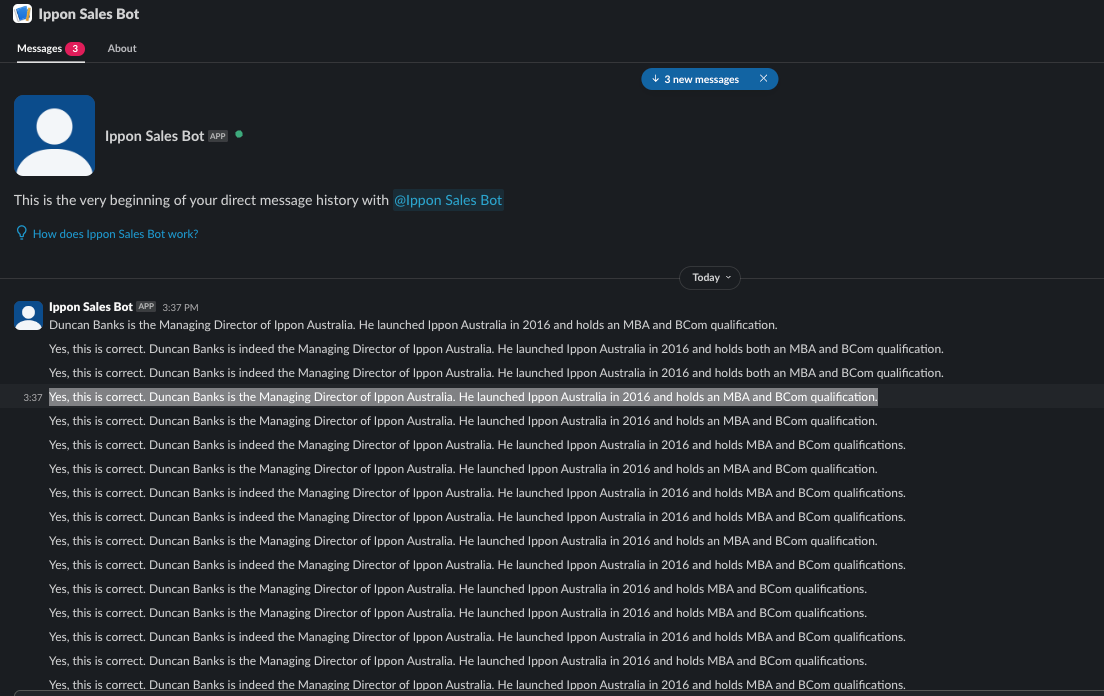1104x696 pixels.
Task: Open the Messages tab
Action: click(x=51, y=49)
